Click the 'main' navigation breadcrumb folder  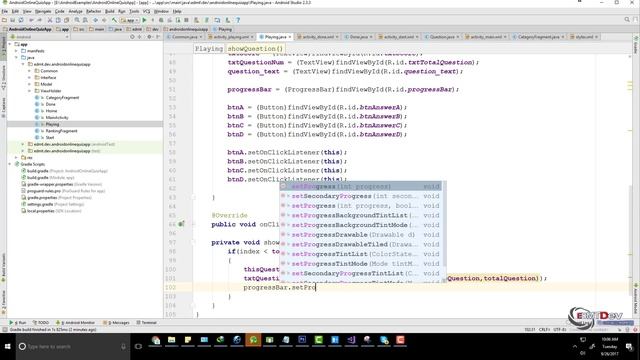(x=97, y=29)
